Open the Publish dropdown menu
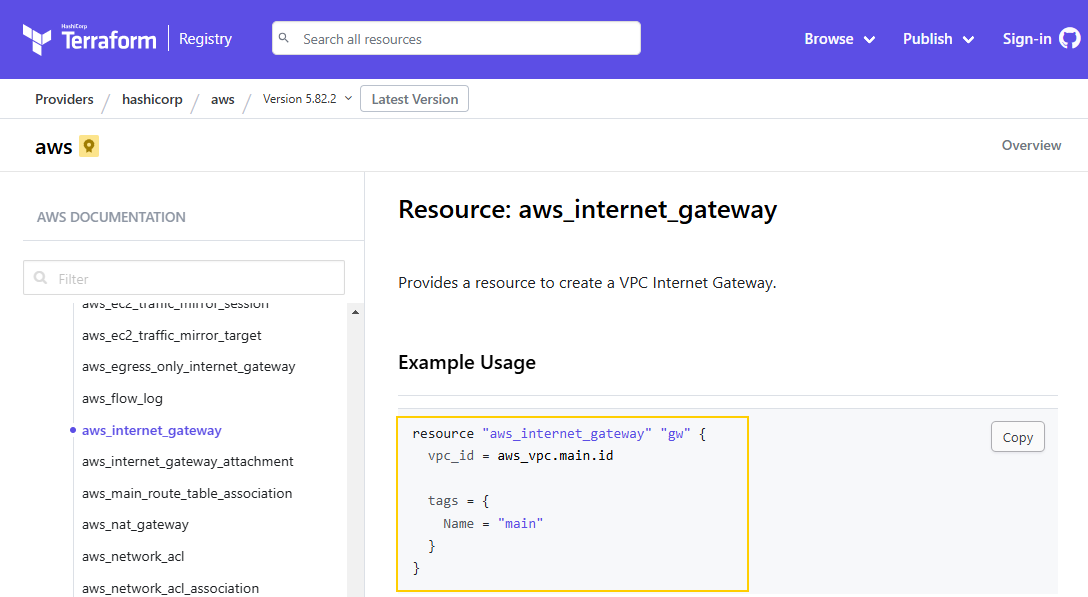The height and width of the screenshot is (597, 1088). [x=939, y=39]
